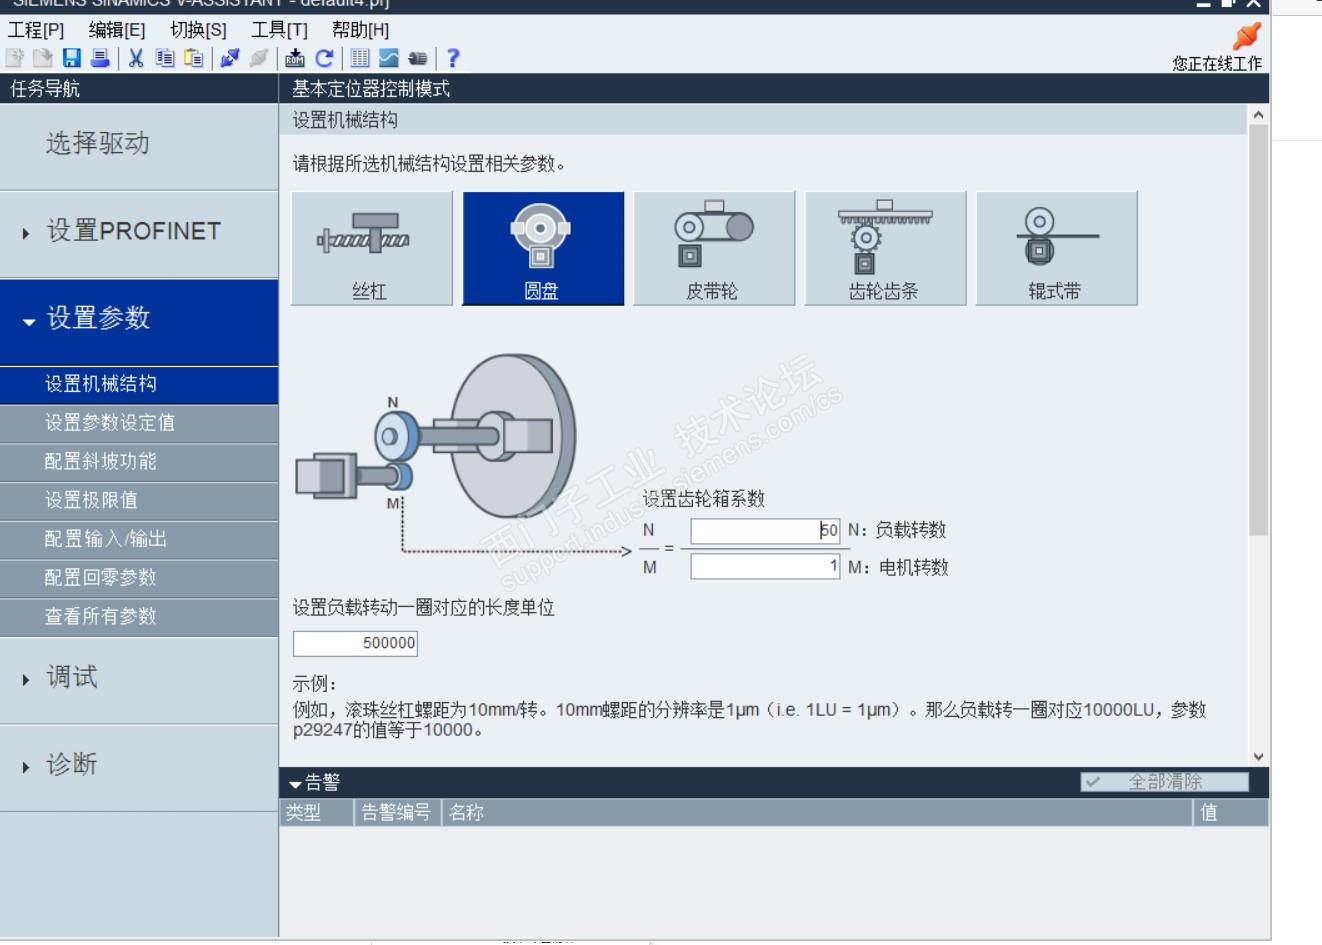
Task: Open the 工程[P] menu
Action: coord(37,30)
